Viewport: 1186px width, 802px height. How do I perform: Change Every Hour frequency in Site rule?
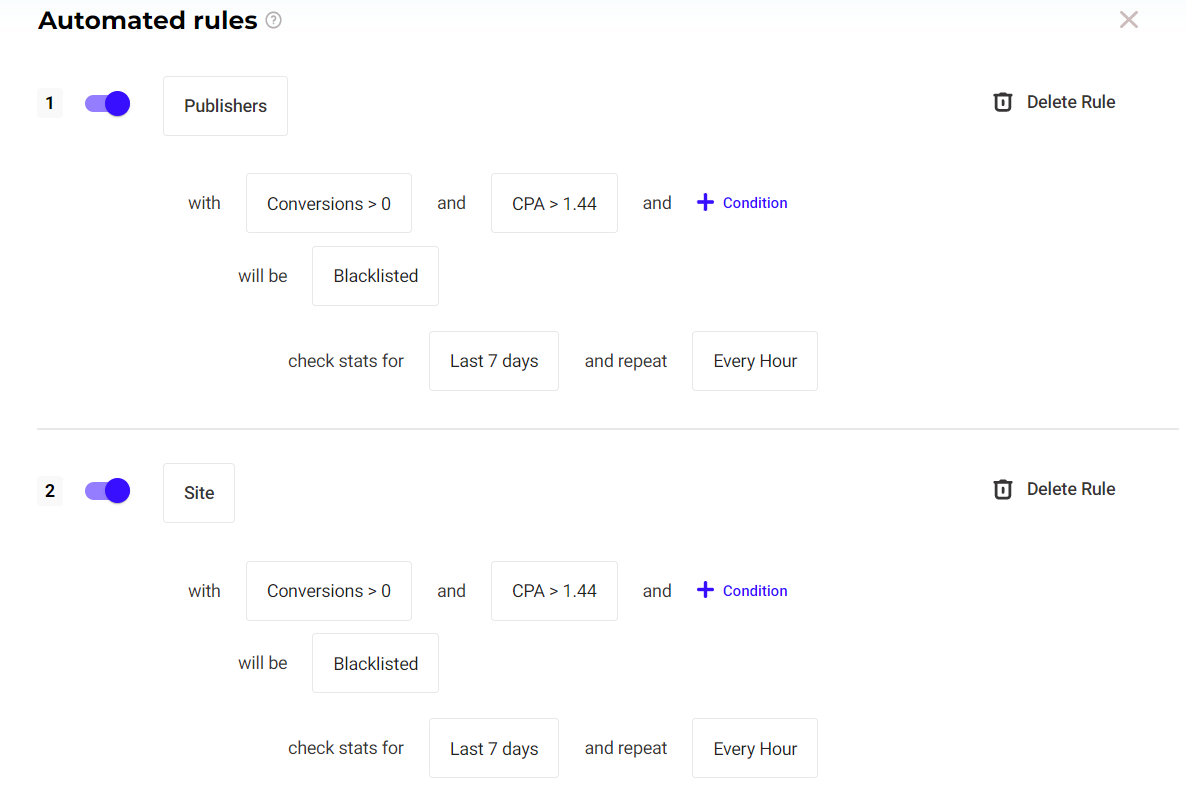pos(755,748)
